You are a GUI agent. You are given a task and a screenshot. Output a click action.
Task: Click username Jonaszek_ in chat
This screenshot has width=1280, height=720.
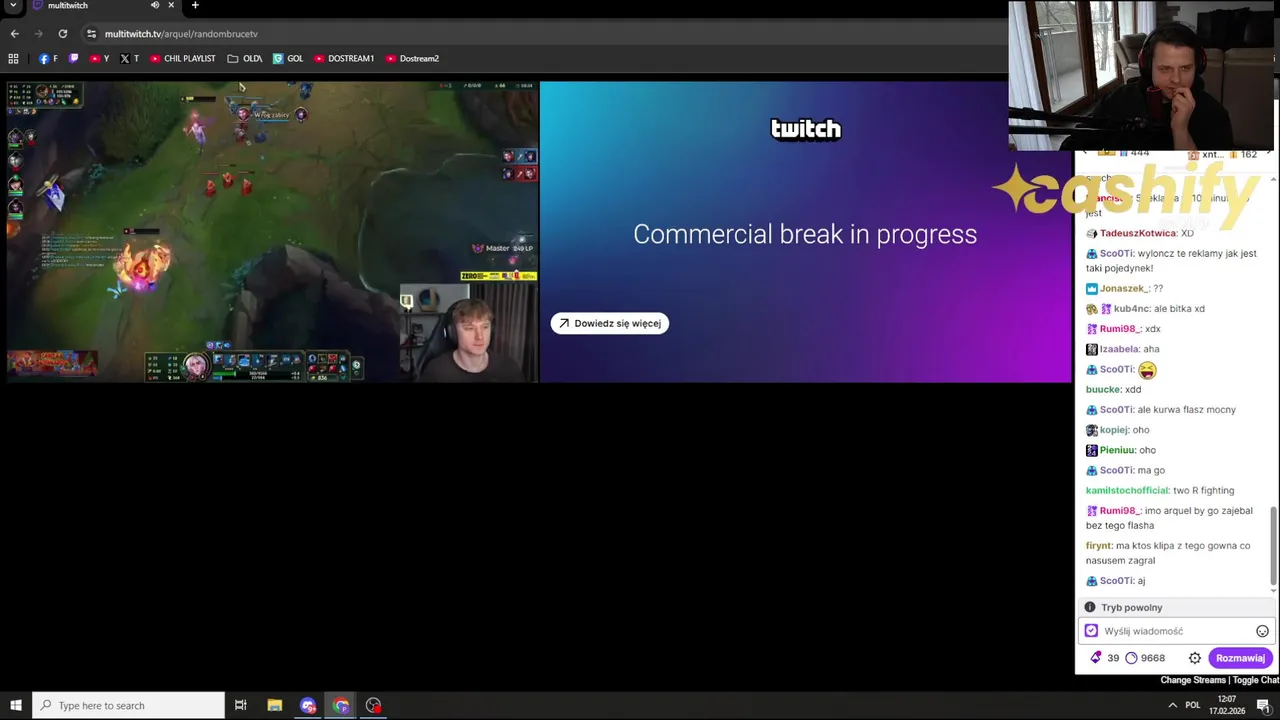[1124, 288]
